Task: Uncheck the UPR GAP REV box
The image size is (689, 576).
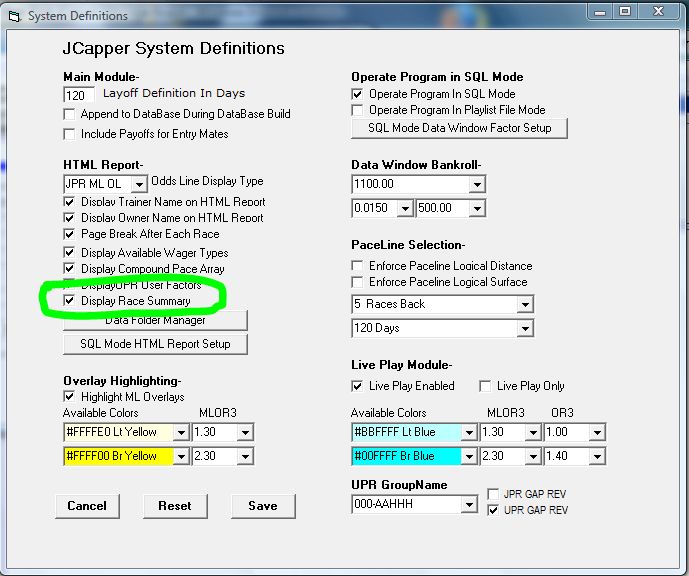Action: click(493, 510)
